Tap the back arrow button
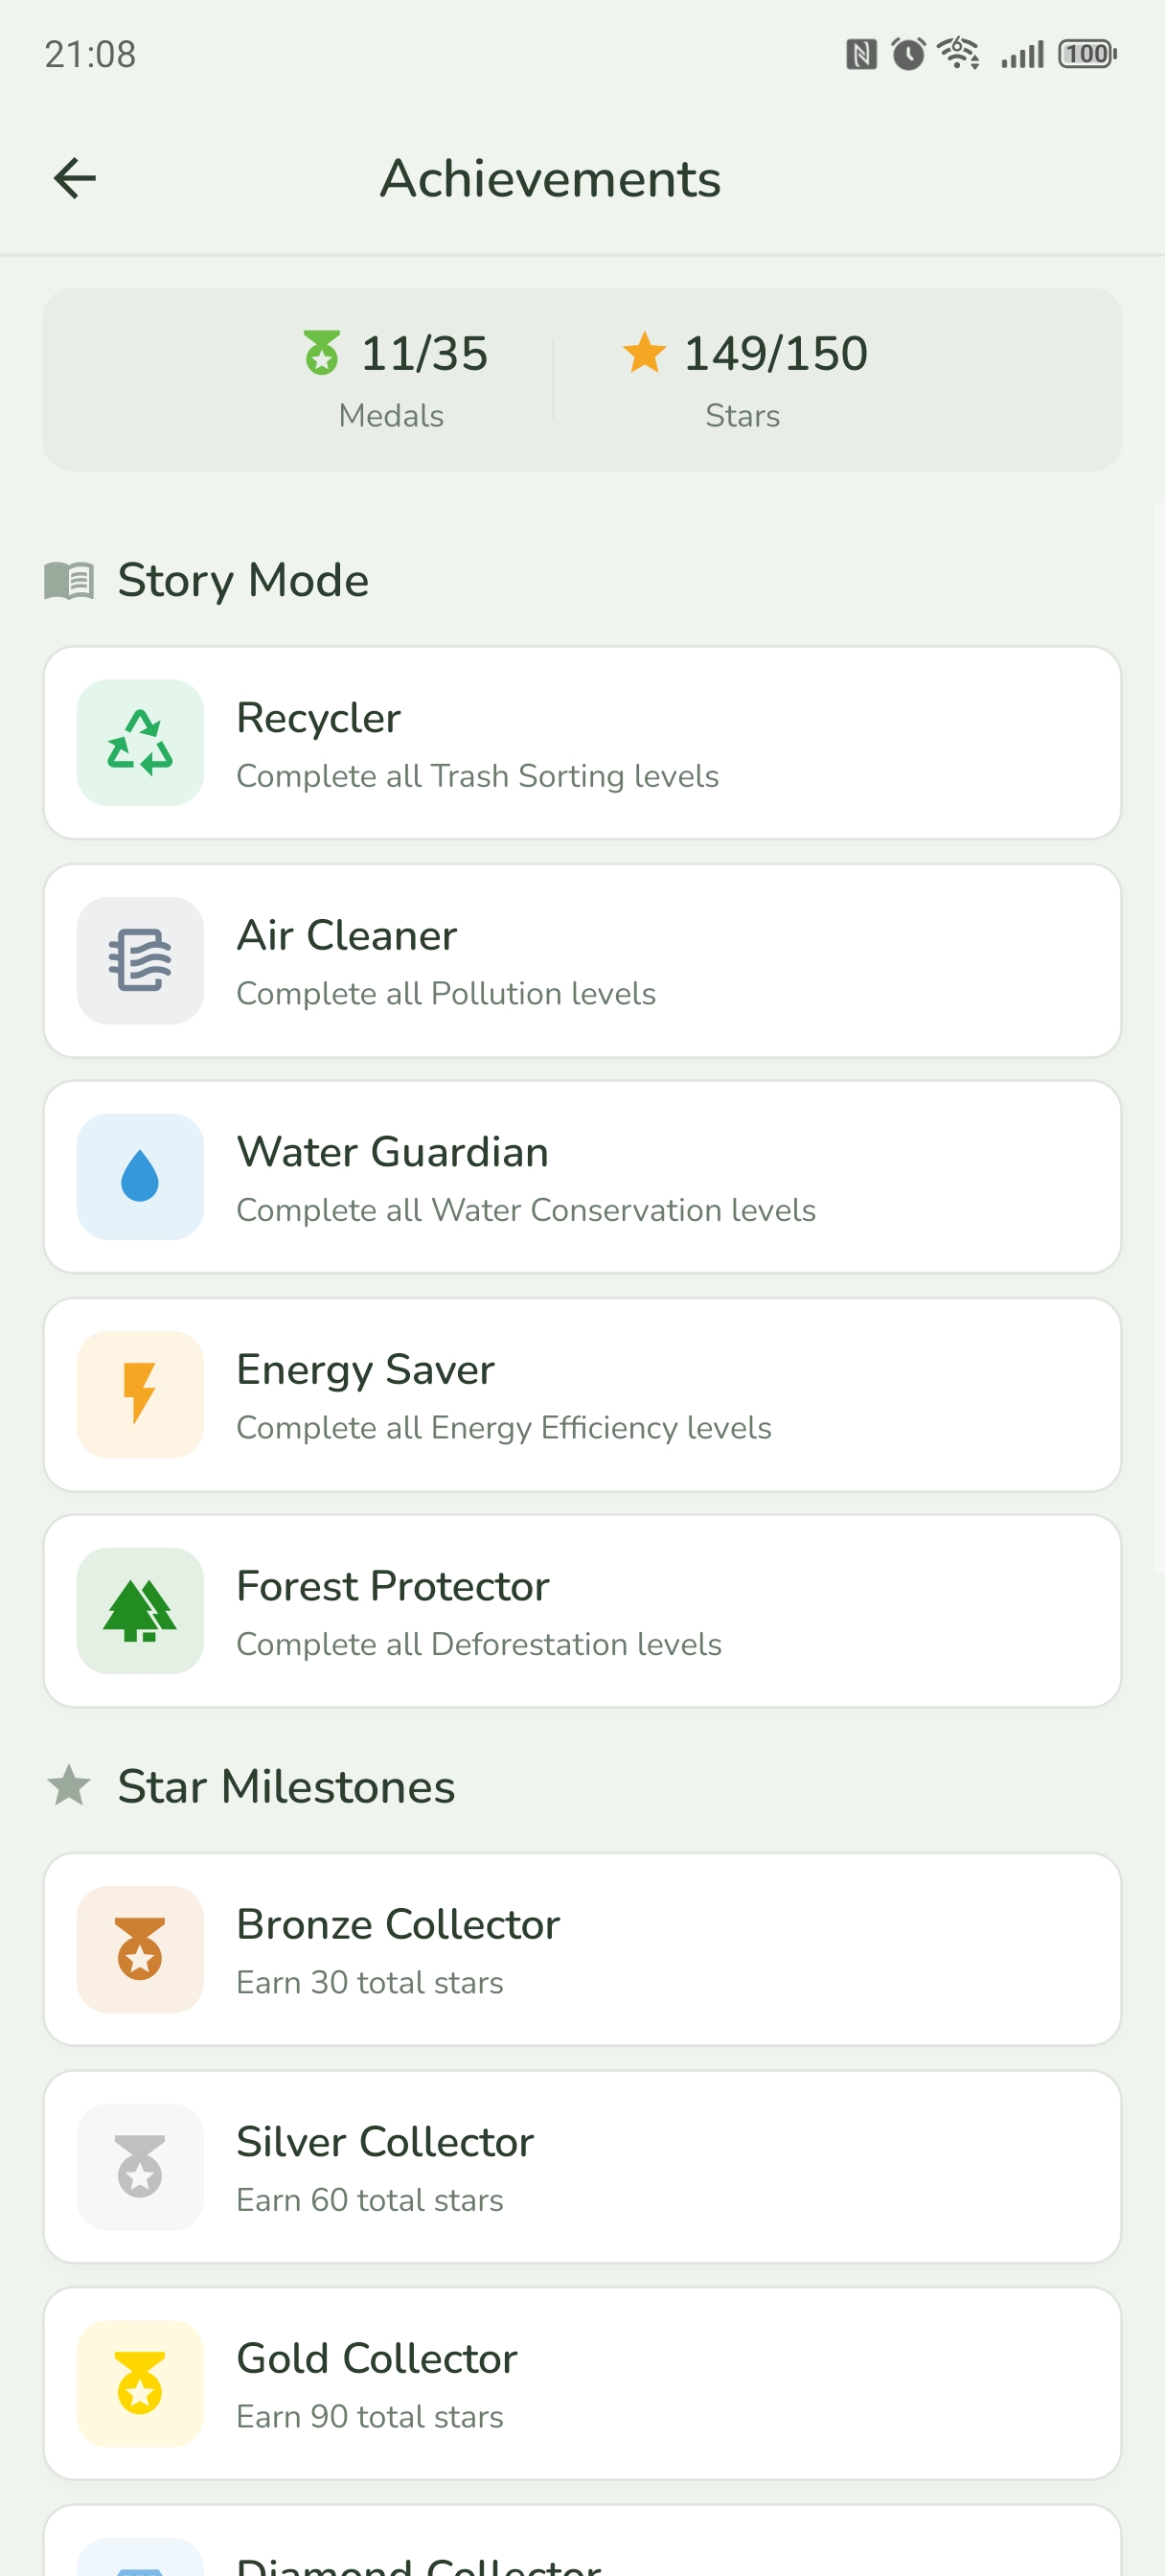The width and height of the screenshot is (1165, 2576). coord(75,179)
